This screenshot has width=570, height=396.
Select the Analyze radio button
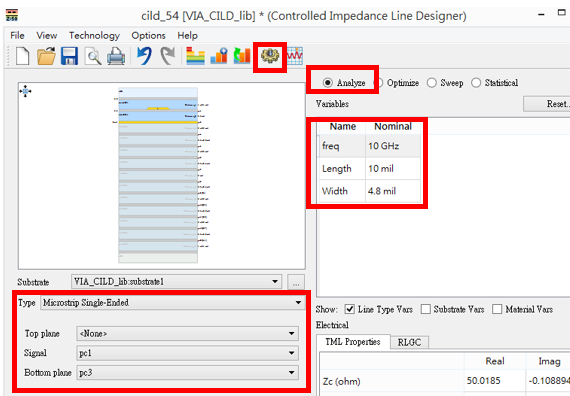click(328, 83)
